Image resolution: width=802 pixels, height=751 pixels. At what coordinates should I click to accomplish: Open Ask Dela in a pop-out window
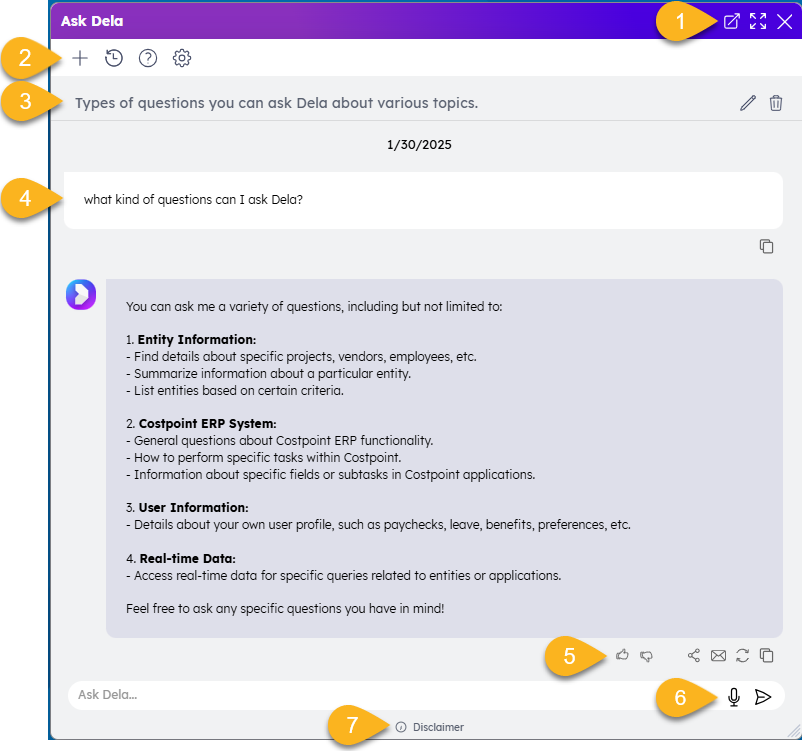(x=731, y=21)
